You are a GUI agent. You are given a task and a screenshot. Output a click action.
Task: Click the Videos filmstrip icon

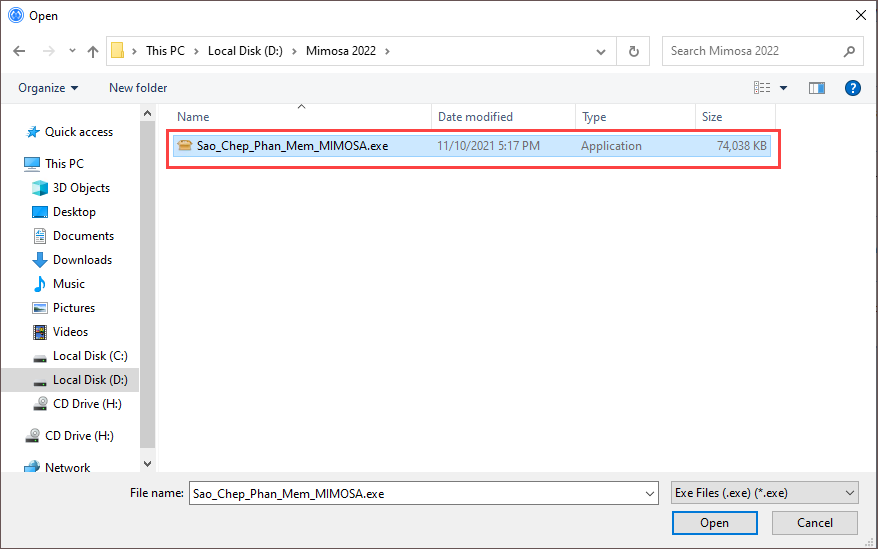click(40, 332)
